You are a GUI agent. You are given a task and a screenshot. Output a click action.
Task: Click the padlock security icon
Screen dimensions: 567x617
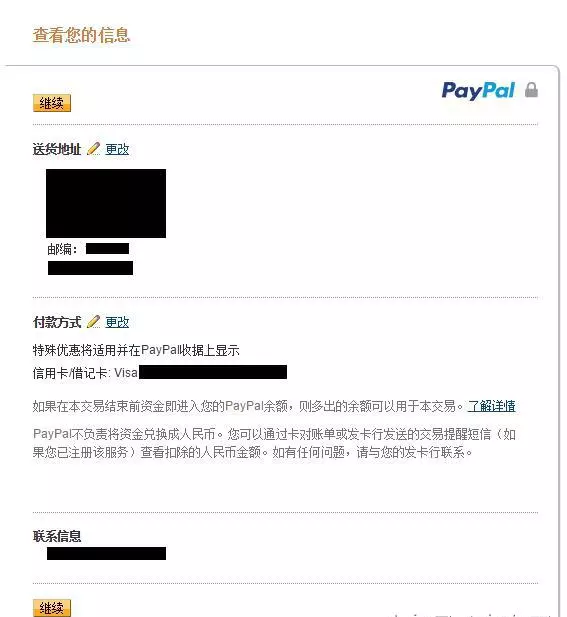pyautogui.click(x=531, y=90)
